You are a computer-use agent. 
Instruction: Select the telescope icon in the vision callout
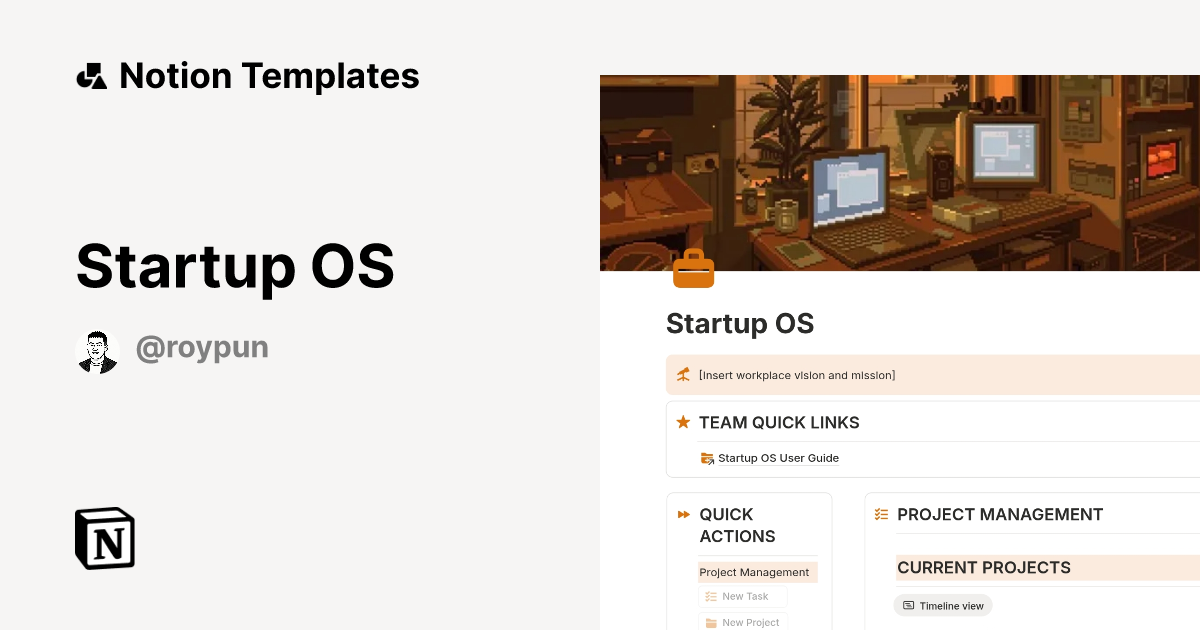coord(683,375)
